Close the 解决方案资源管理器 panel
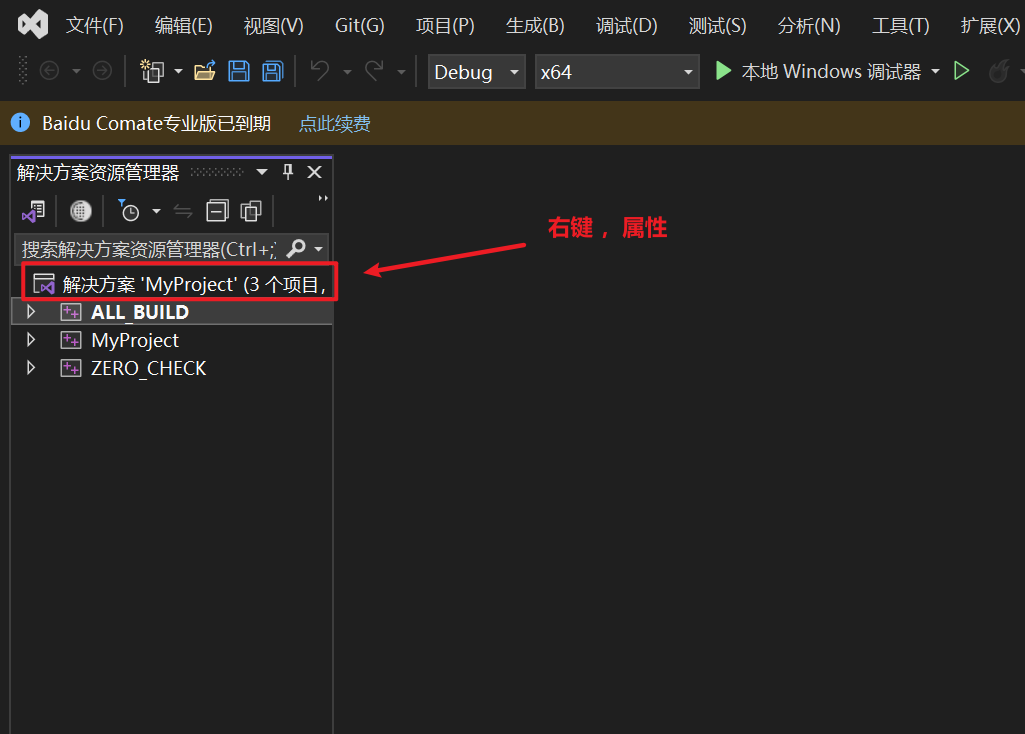 coord(314,172)
